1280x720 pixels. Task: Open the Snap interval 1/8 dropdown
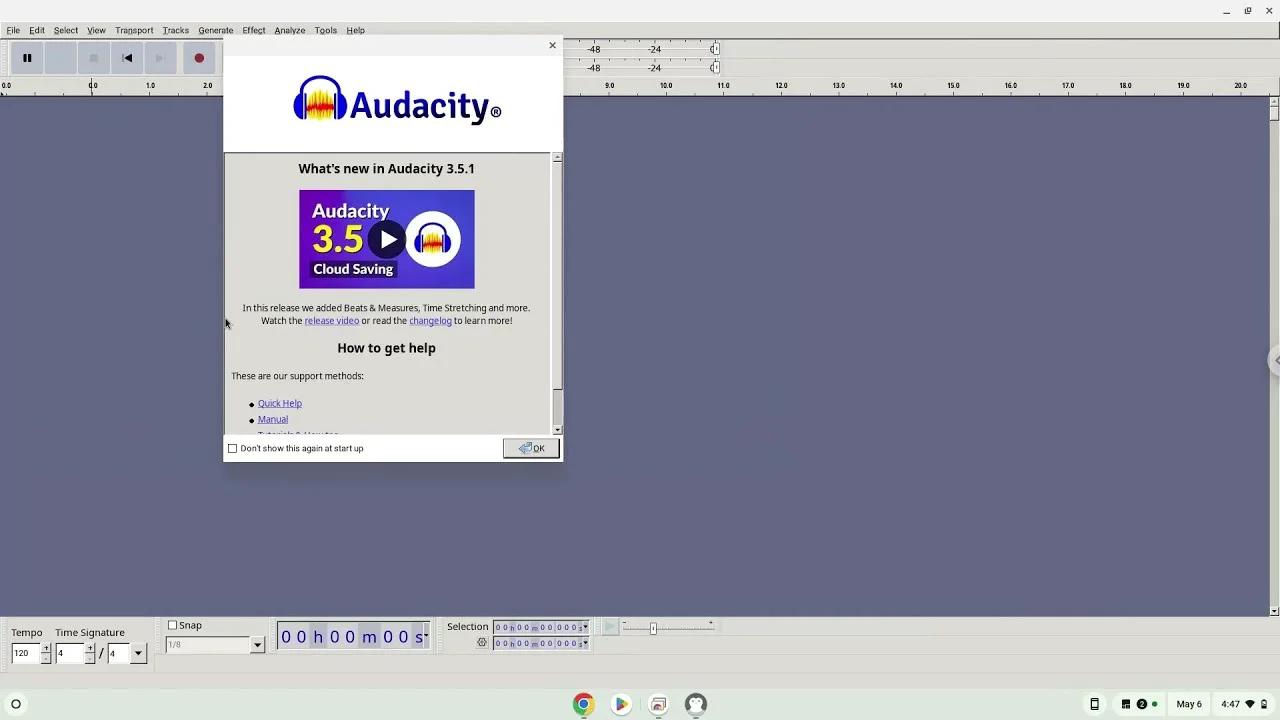point(257,644)
